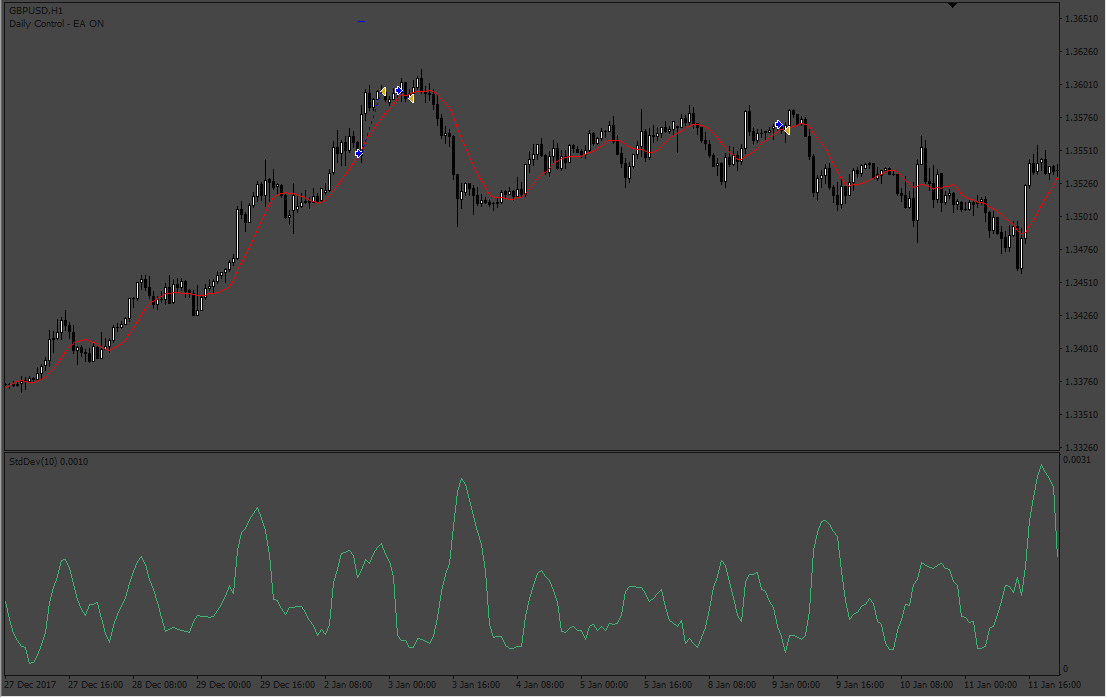Click the 5 Jan 16:00 time label
Screen dimensions: 1107x698
(x=668, y=685)
